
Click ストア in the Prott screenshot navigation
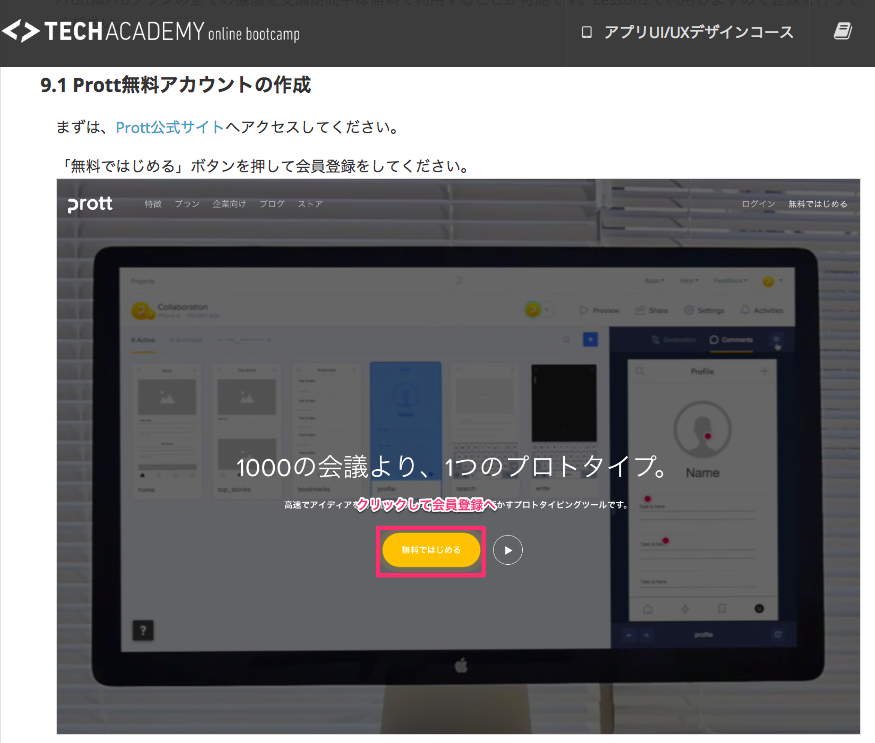(x=310, y=204)
